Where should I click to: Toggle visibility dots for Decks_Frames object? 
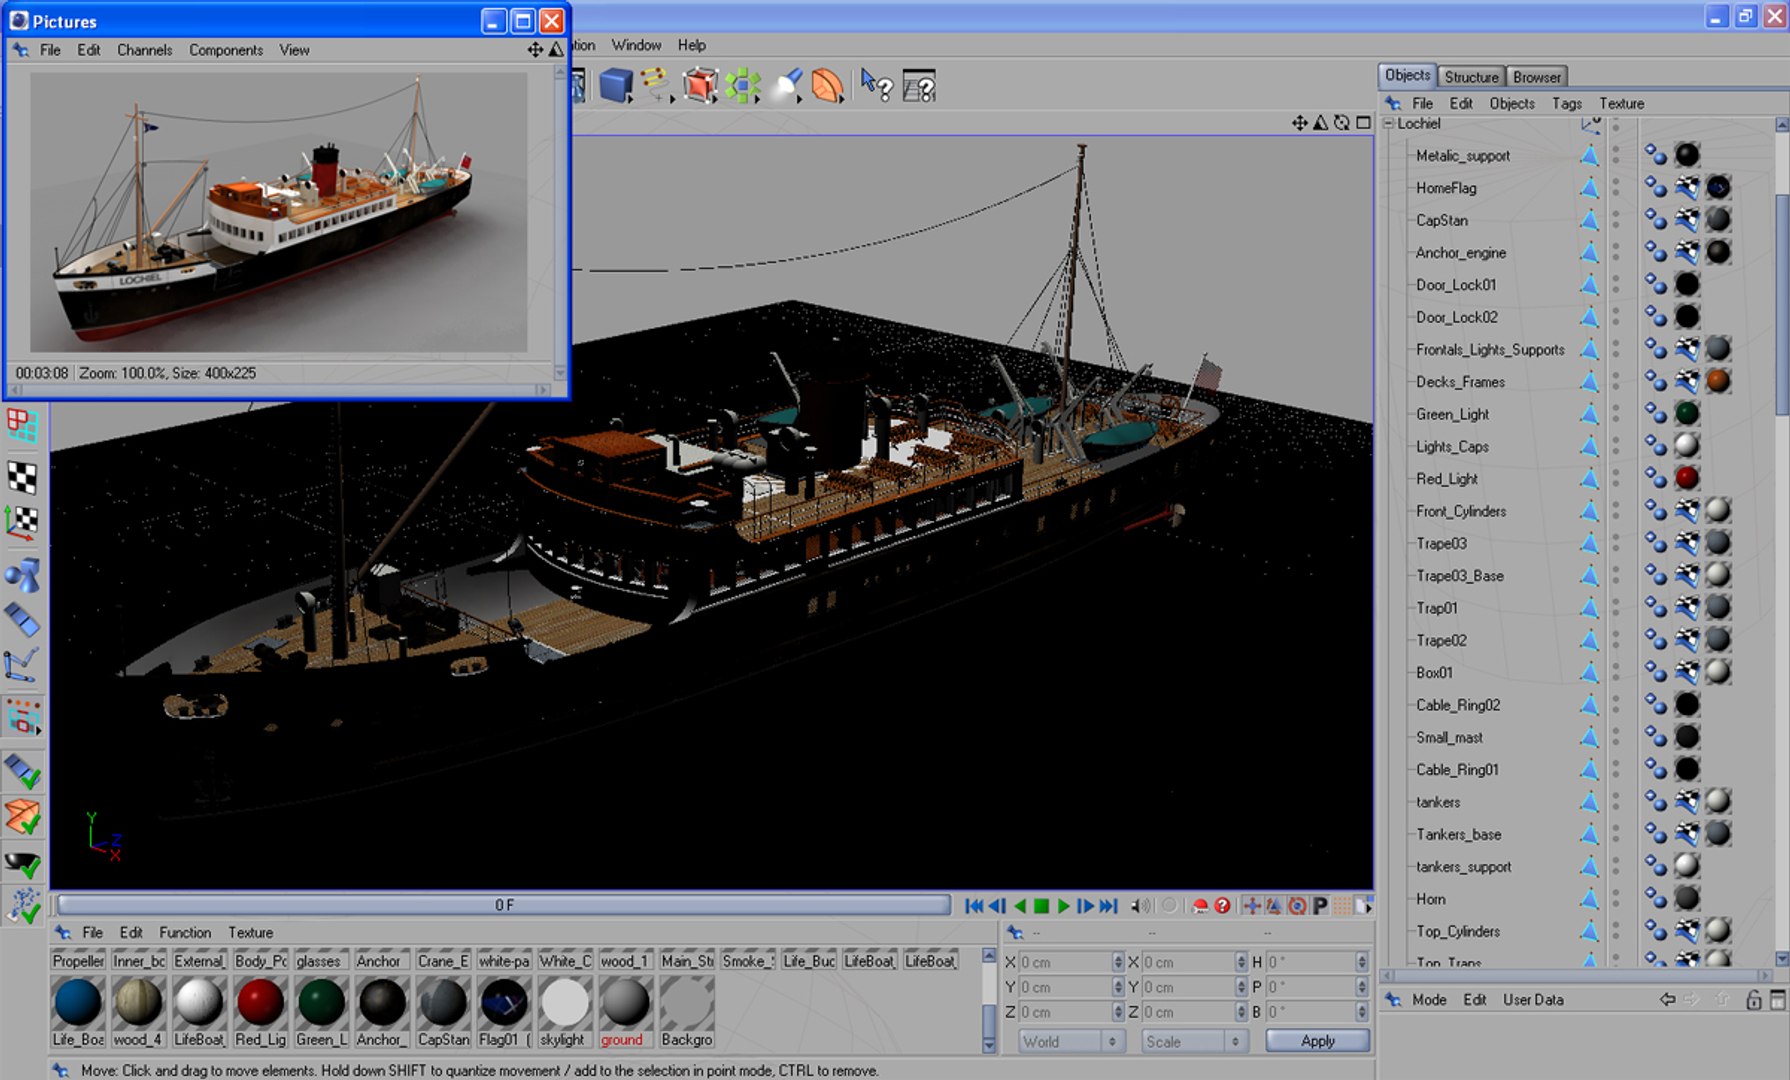1616,382
